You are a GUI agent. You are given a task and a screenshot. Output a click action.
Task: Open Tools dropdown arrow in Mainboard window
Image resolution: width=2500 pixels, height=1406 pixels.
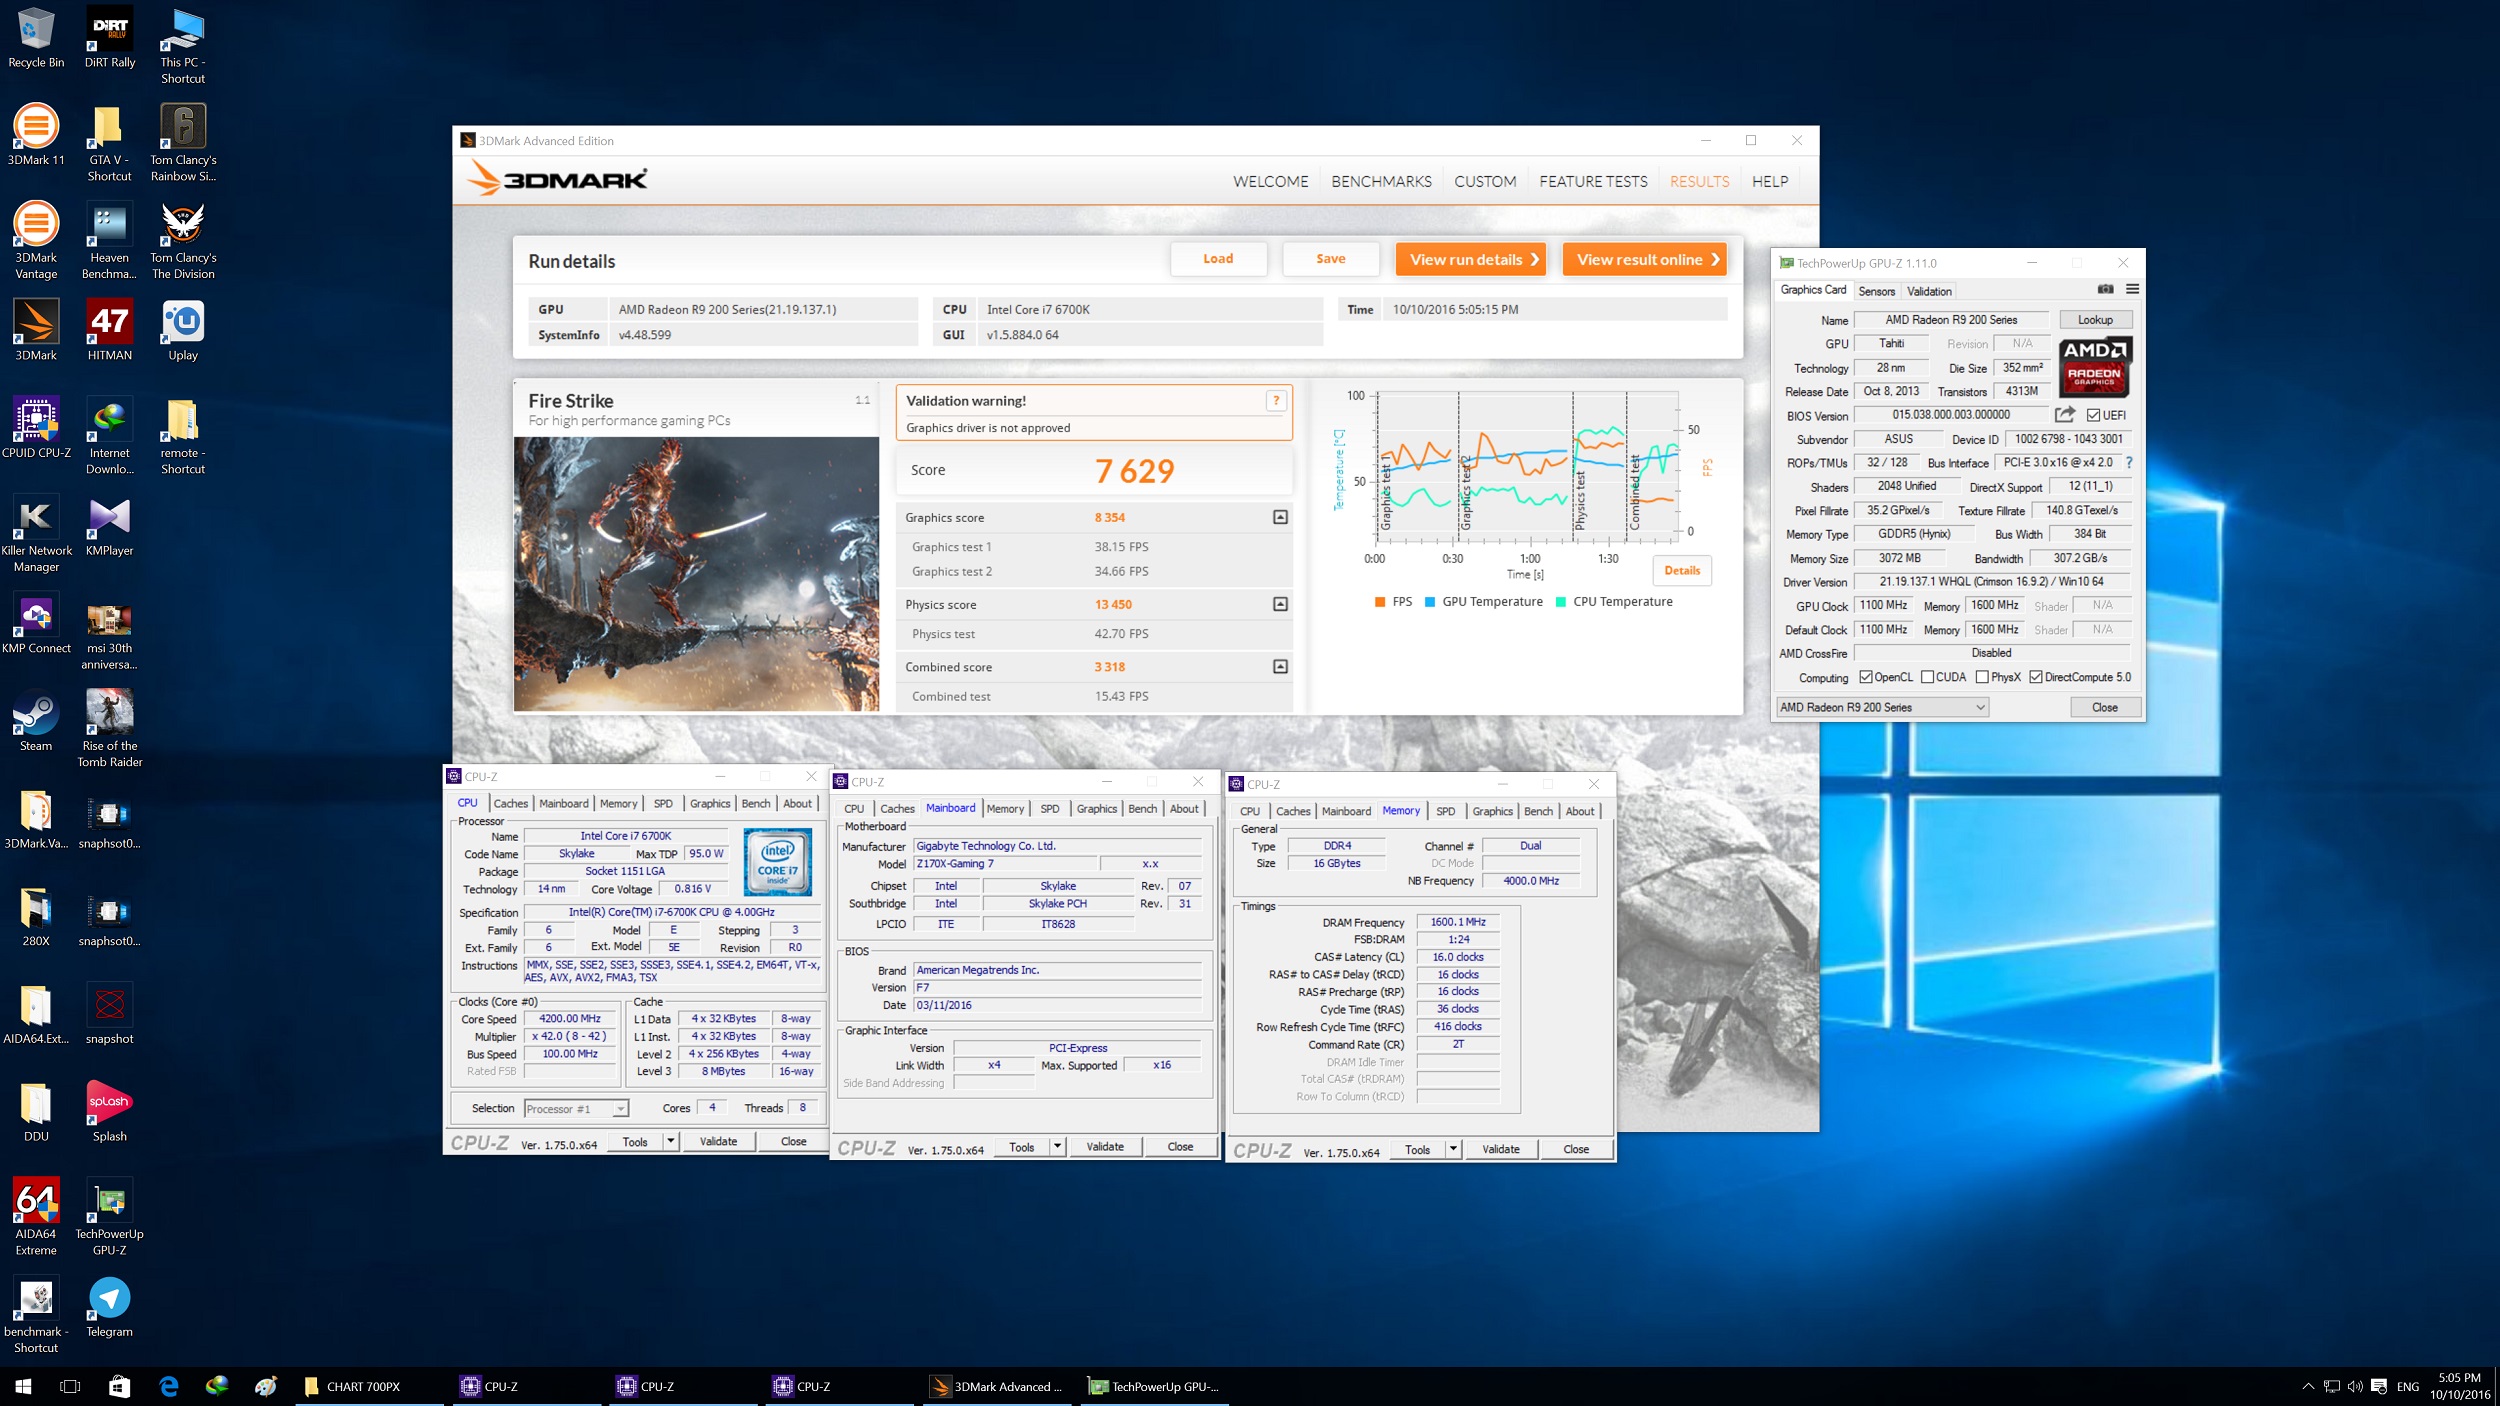[1057, 1147]
